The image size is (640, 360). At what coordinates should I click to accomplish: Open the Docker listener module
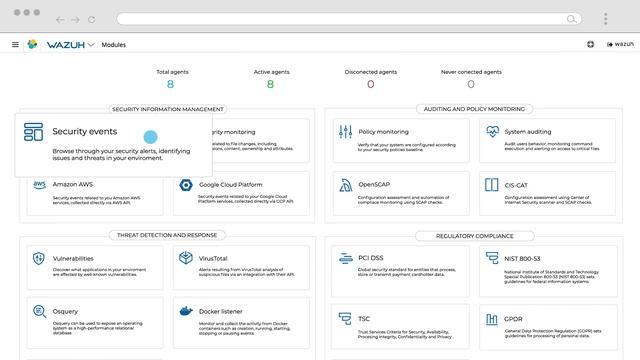click(241, 322)
